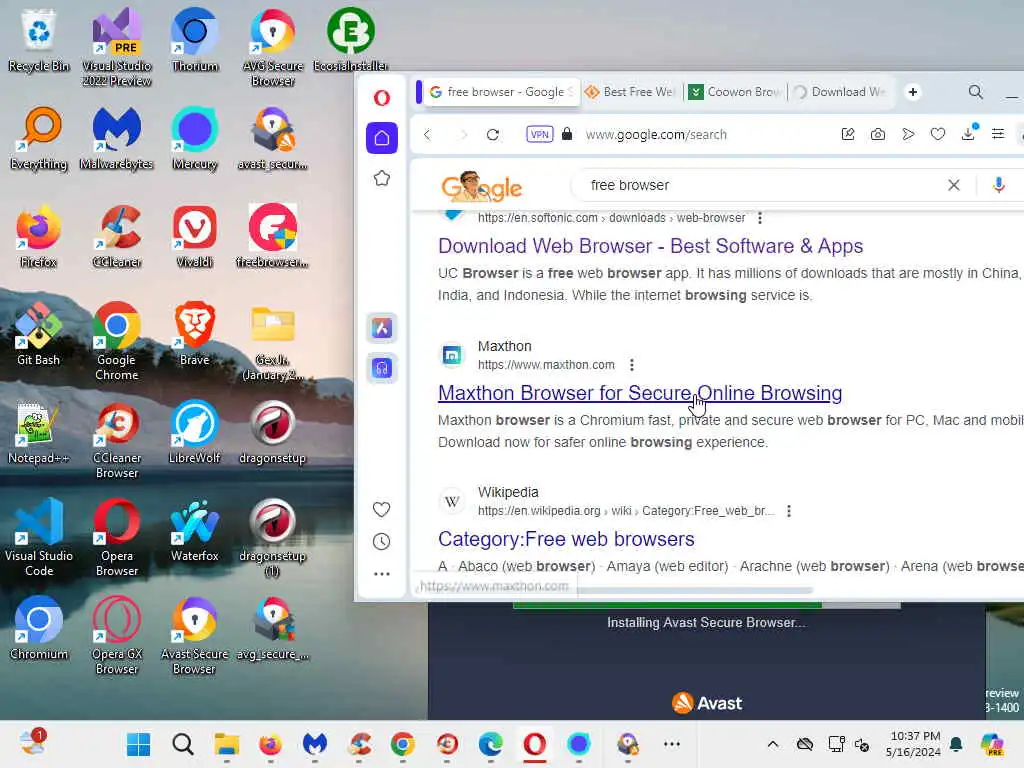The image size is (1024, 768).
Task: Select the AVG Secure Browser desktop shortcut
Action: pyautogui.click(x=273, y=48)
